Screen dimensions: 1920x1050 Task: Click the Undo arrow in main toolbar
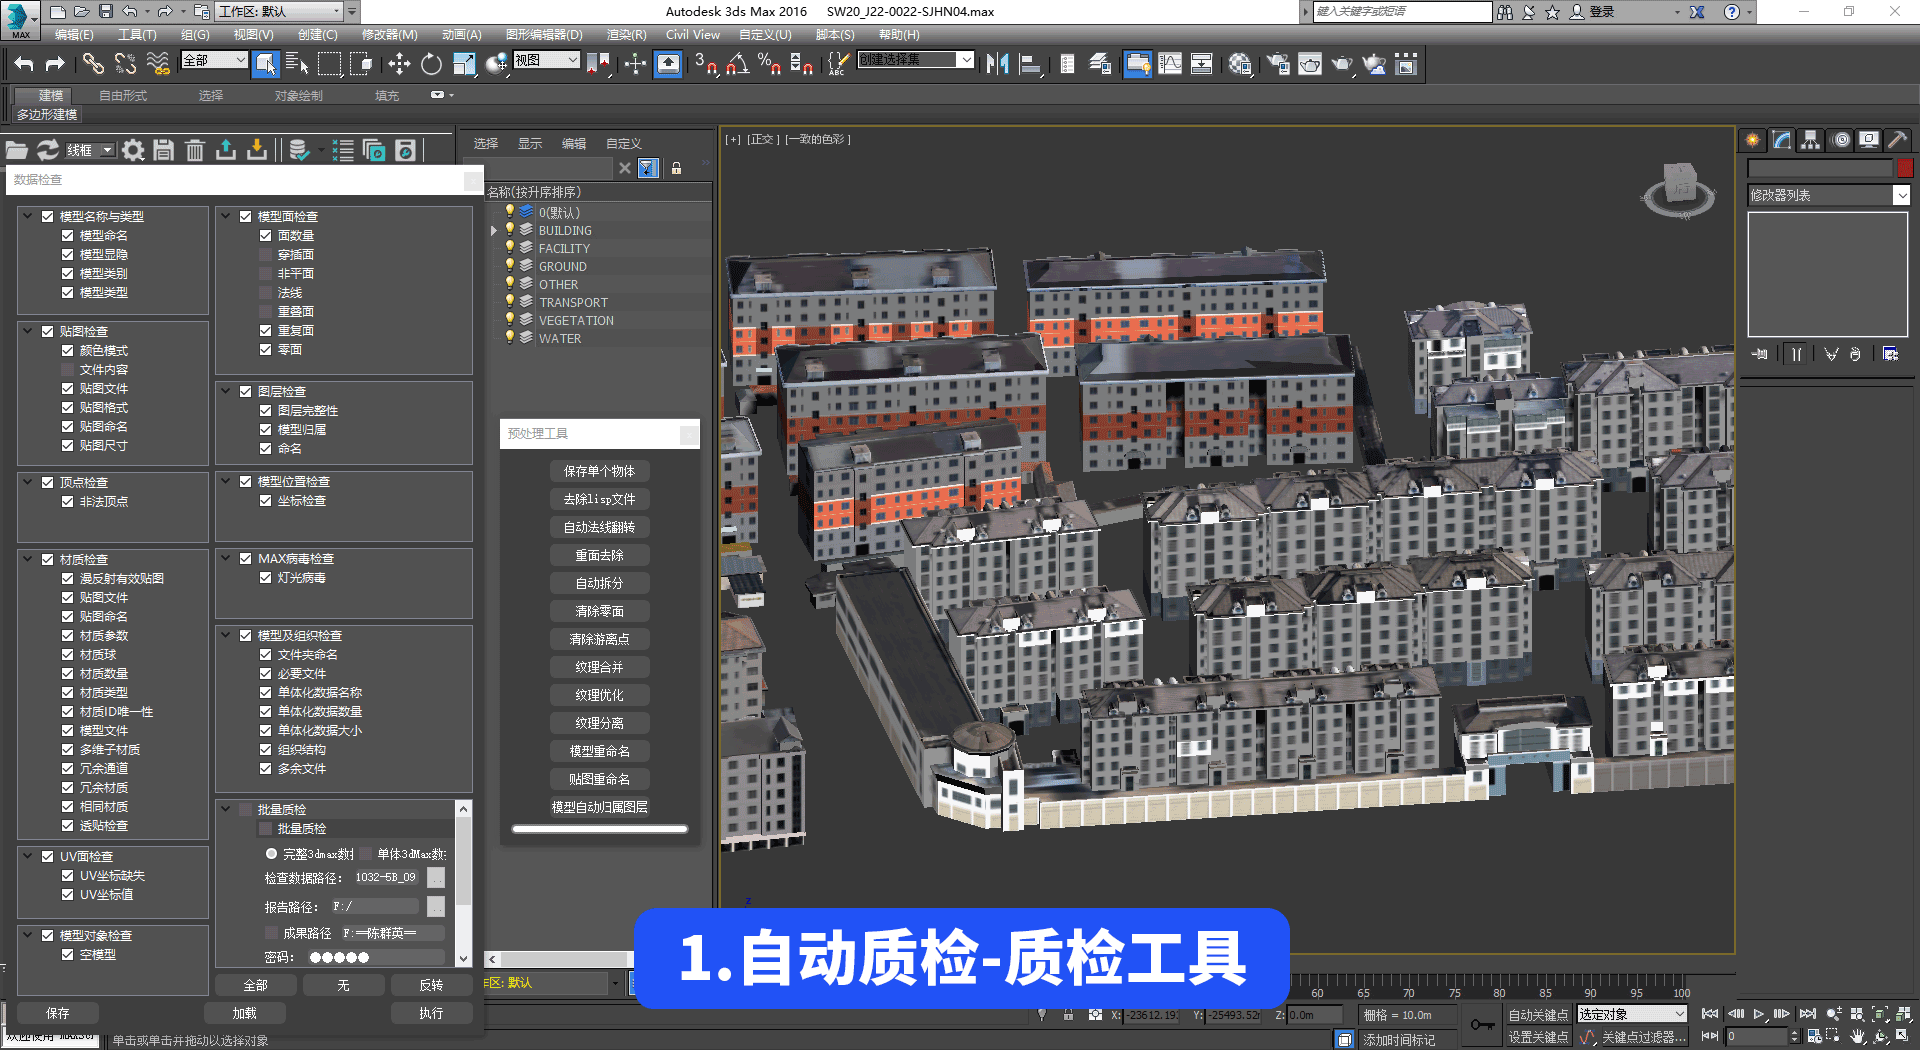(24, 65)
